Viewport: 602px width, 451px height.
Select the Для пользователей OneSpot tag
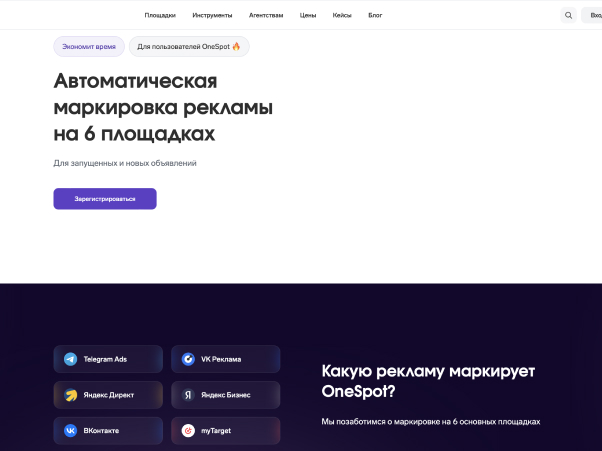(x=189, y=46)
